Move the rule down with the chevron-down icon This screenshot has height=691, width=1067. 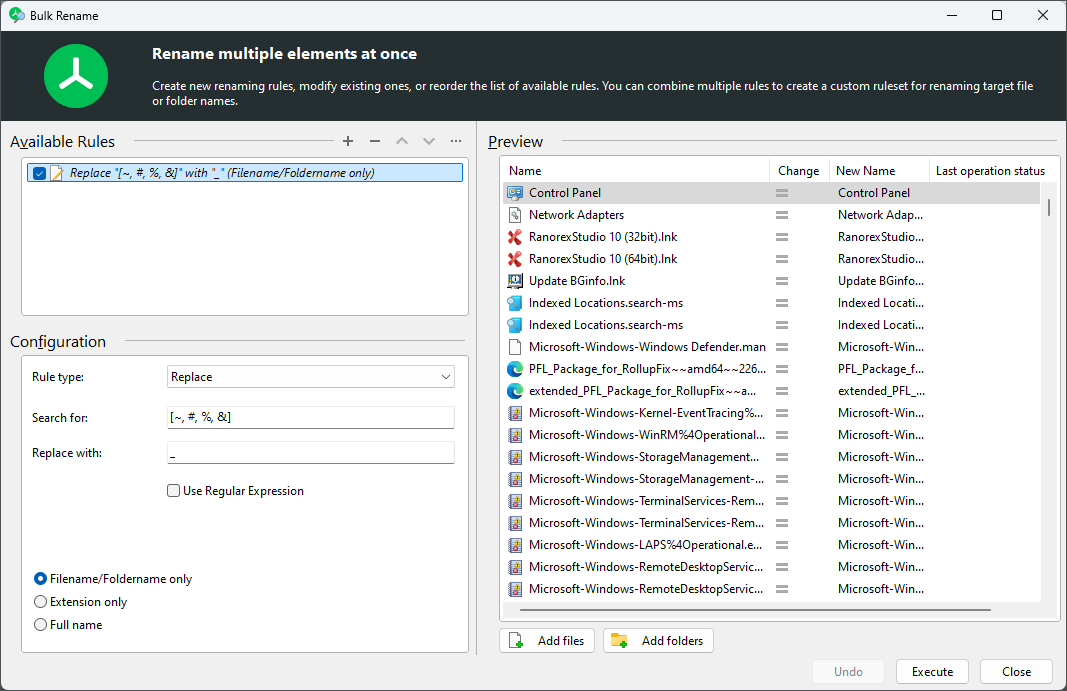click(428, 141)
